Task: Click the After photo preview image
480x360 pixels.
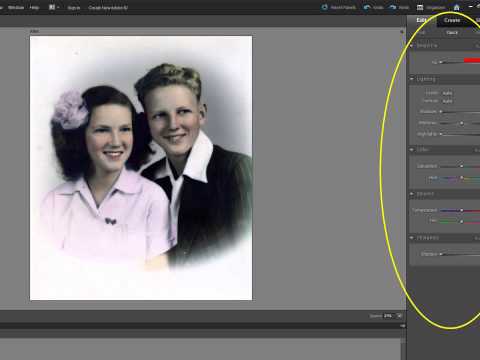Action: coord(141,168)
